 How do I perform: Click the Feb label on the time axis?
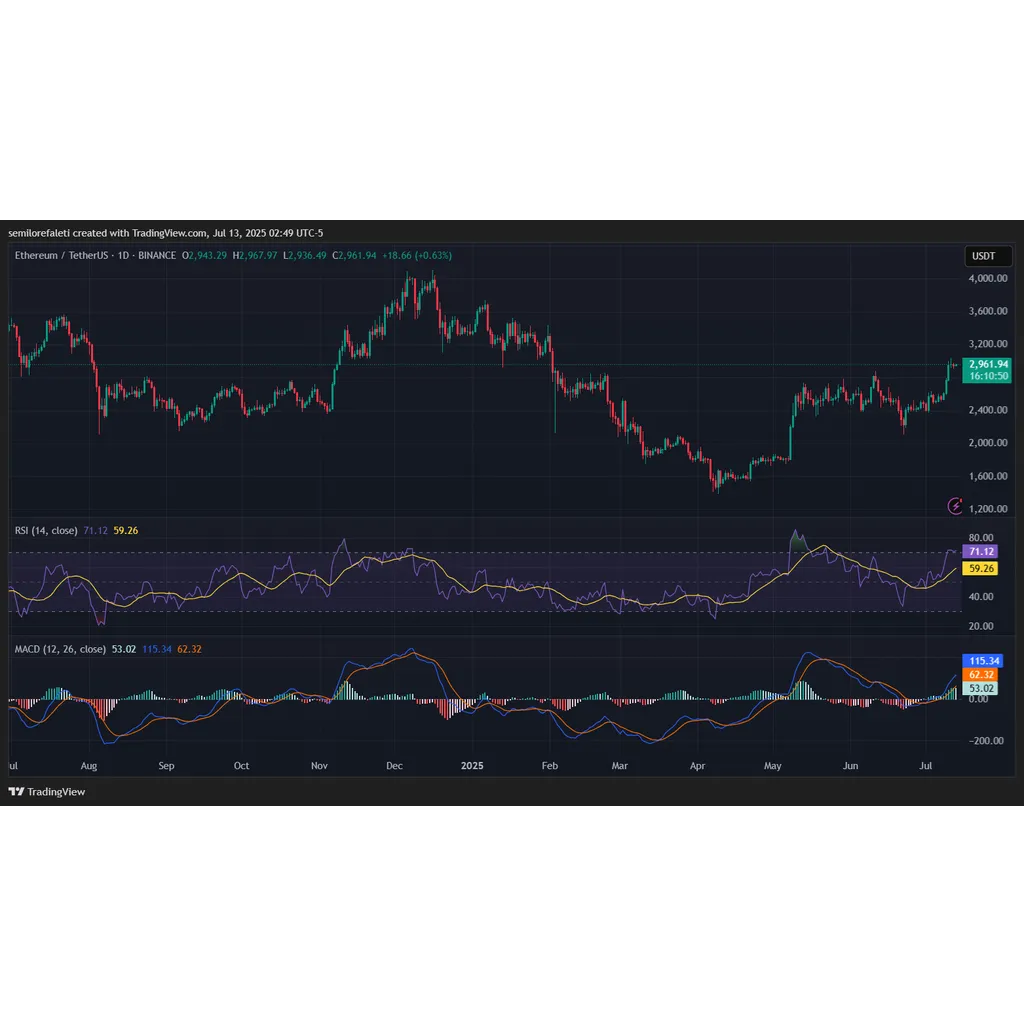550,765
